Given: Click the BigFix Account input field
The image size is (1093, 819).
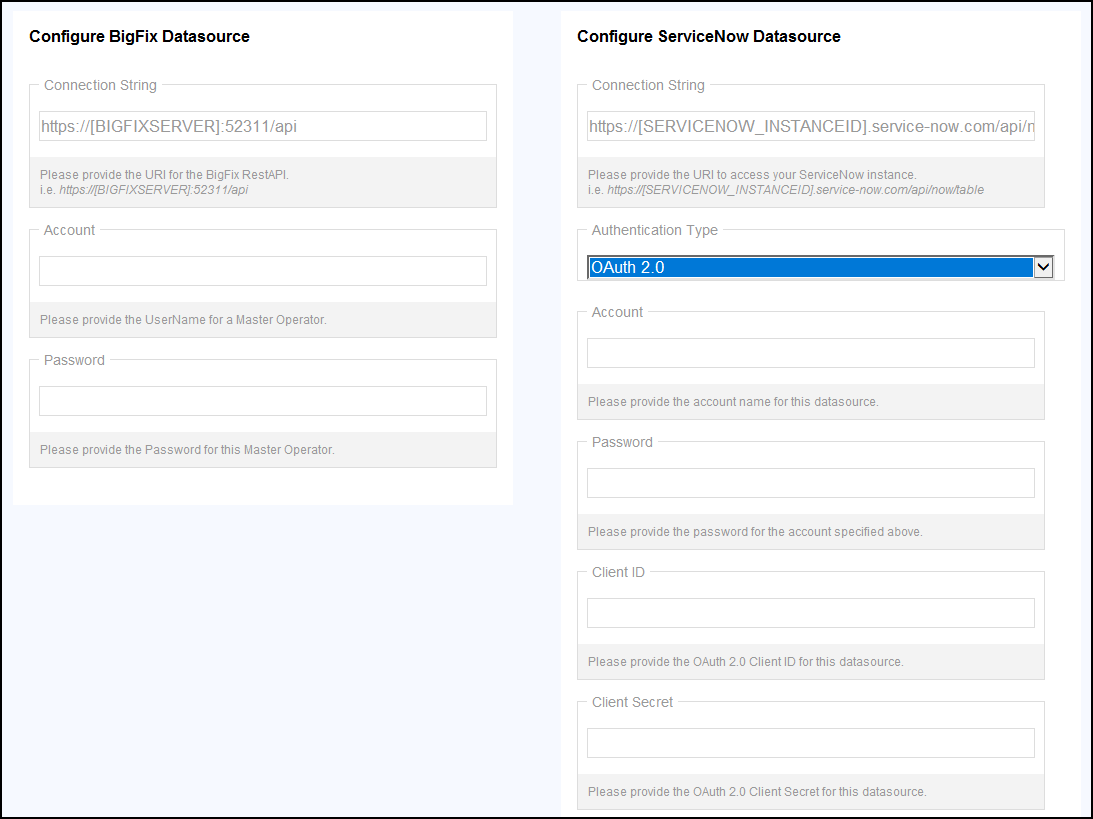Looking at the screenshot, I should click(263, 271).
